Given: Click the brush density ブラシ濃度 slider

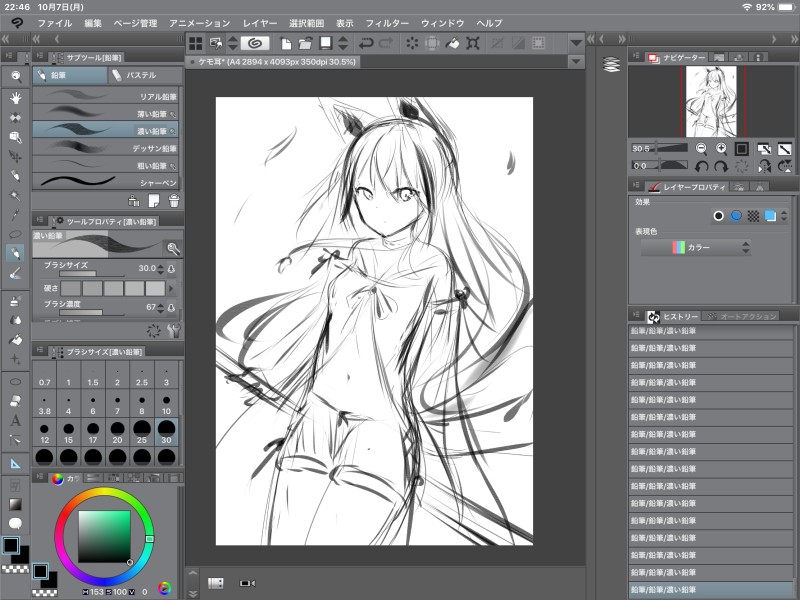Looking at the screenshot, I should coord(92,312).
